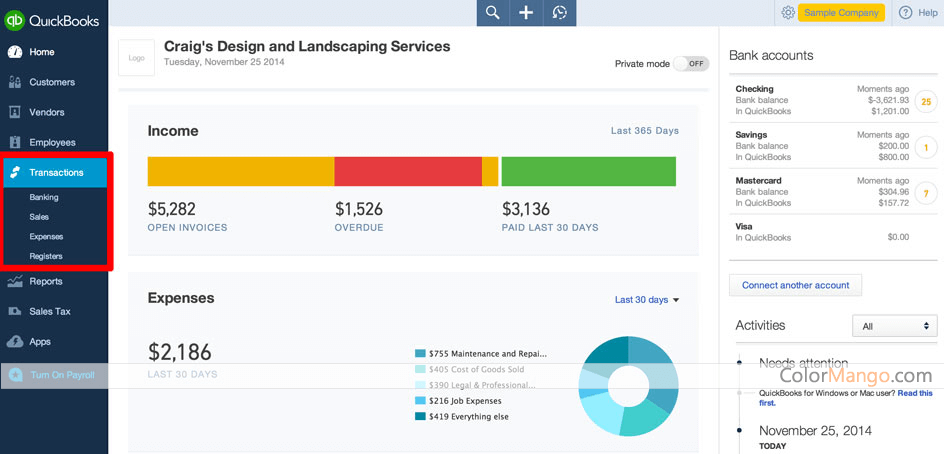Screen dimensions: 944x454
Task: Open Sales under Transactions
Action: (x=39, y=217)
